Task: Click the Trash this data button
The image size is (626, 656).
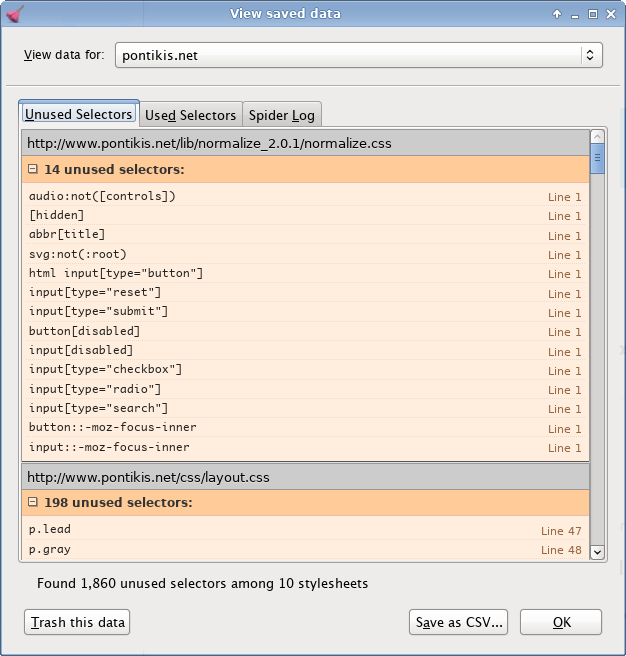Action: click(77, 622)
